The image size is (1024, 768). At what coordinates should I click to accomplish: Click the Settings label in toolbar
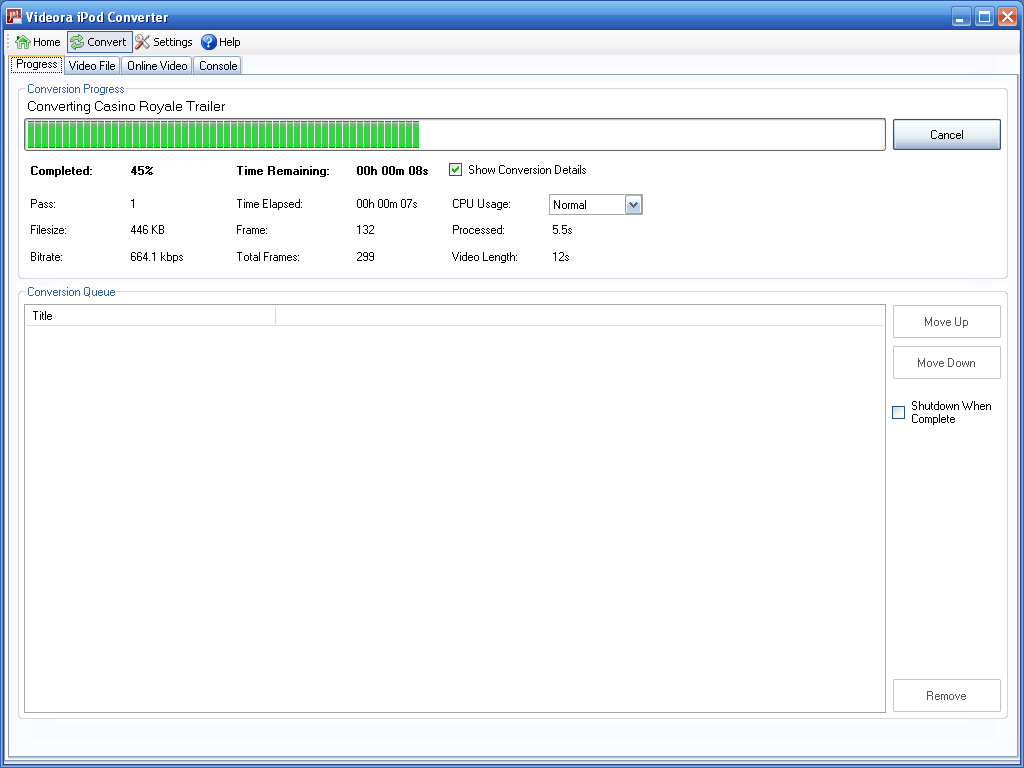coord(172,42)
